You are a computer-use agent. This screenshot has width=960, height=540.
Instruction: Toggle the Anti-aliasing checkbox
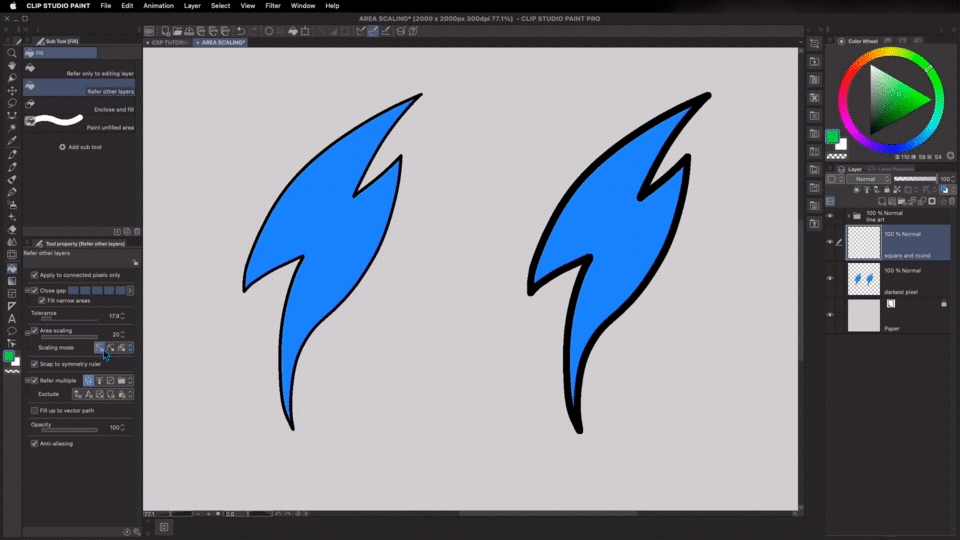[x=34, y=444]
